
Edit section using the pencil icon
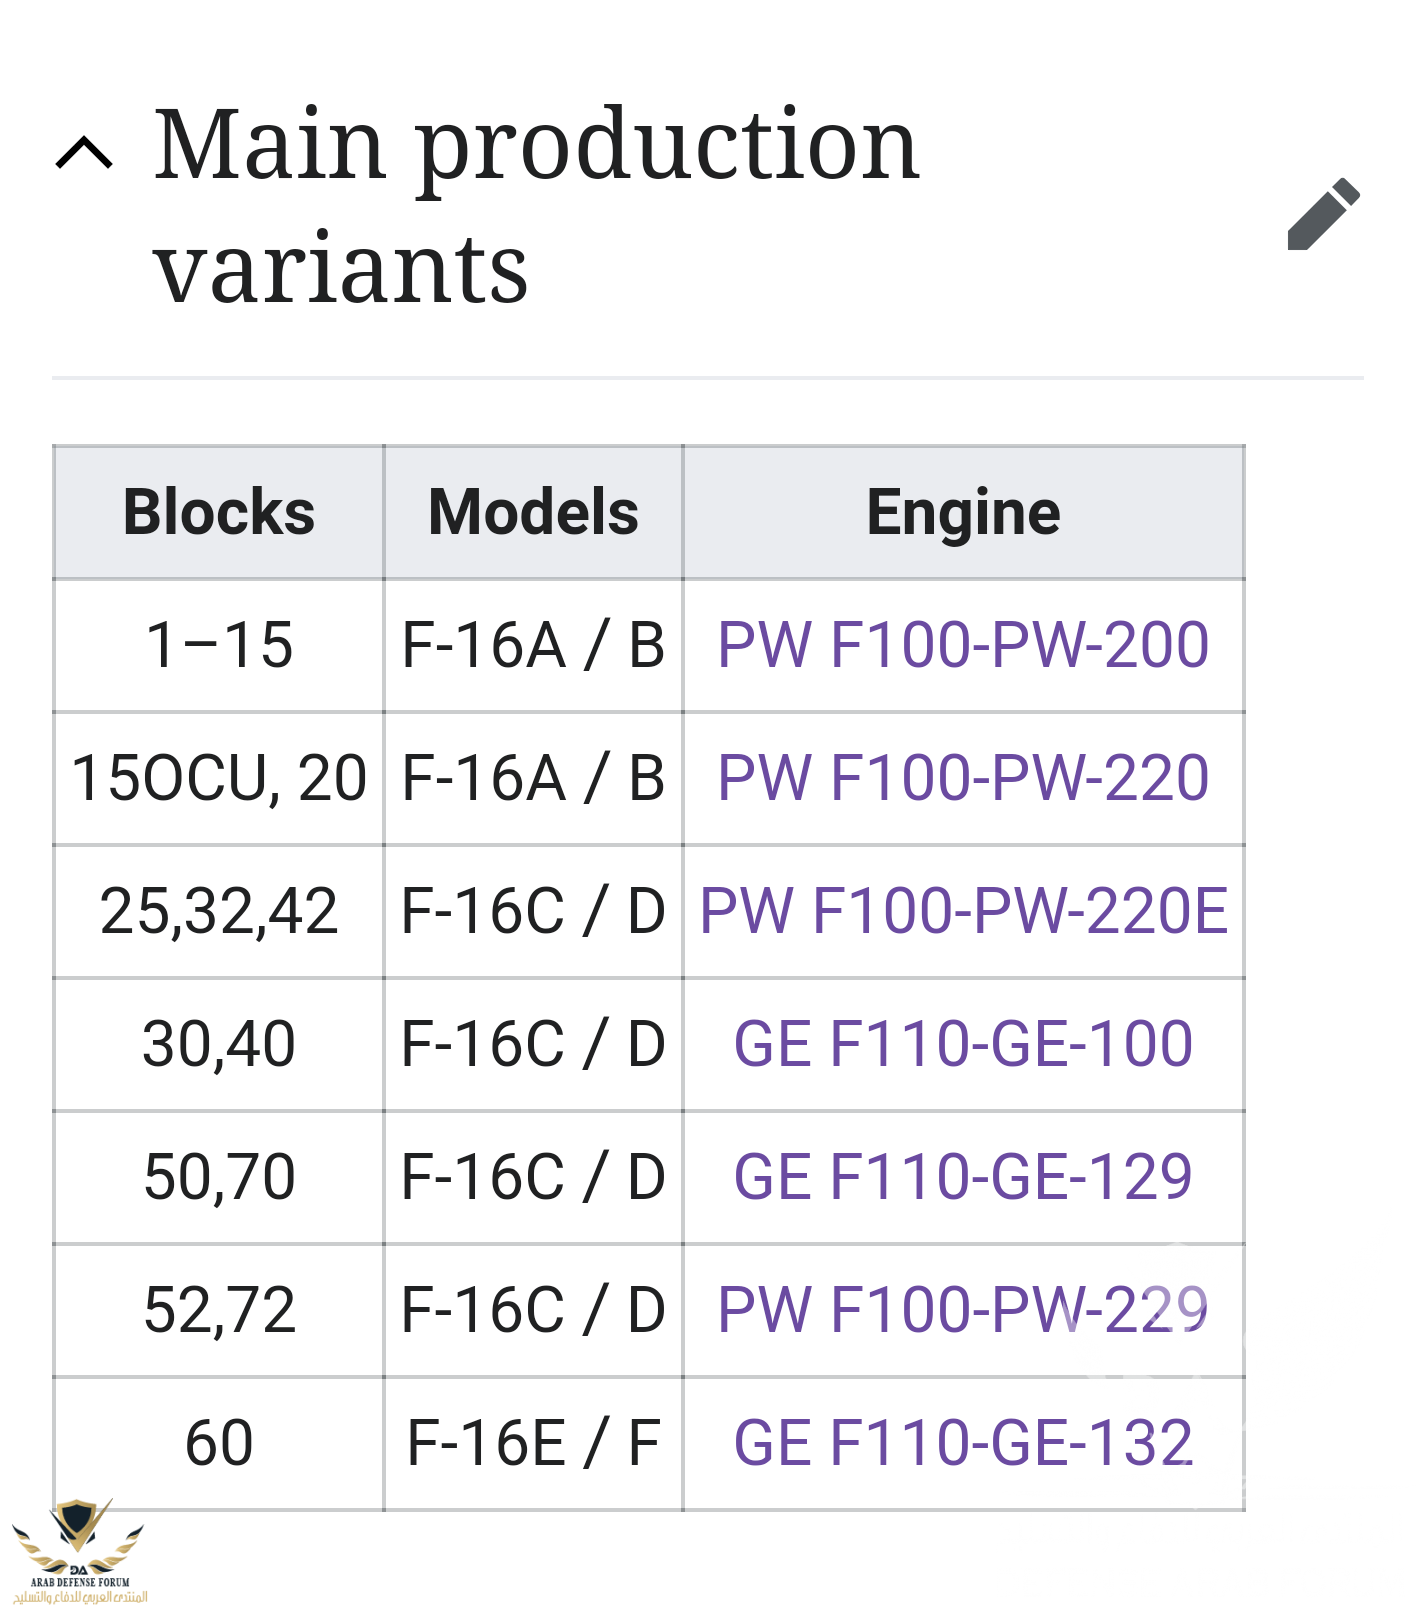tap(1323, 214)
